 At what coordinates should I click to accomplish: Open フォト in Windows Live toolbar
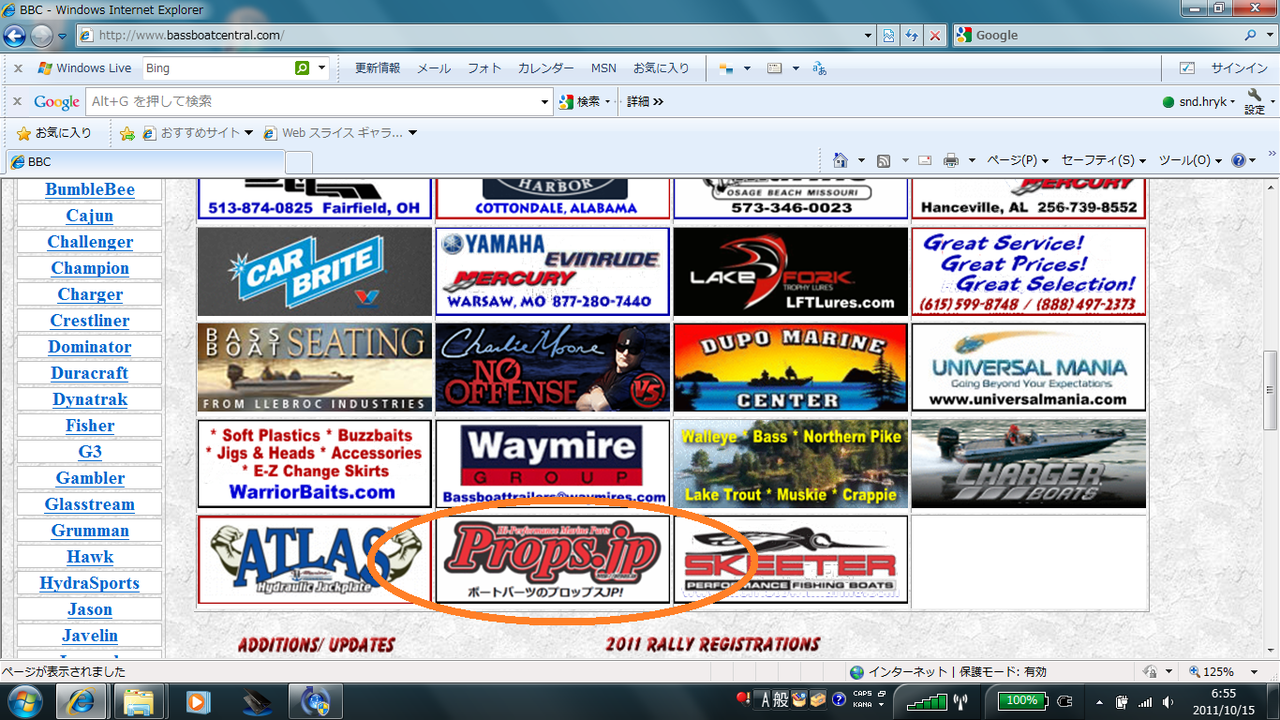(485, 68)
